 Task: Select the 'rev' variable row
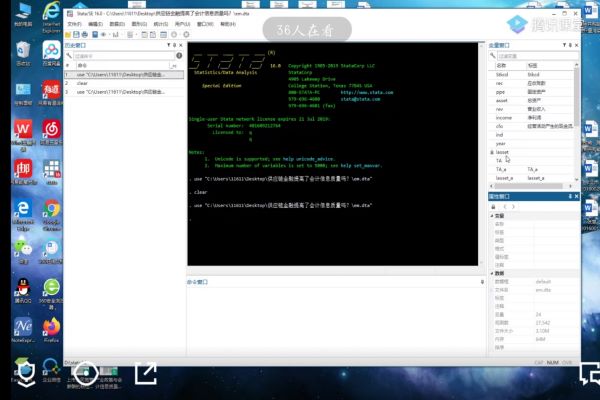click(532, 109)
